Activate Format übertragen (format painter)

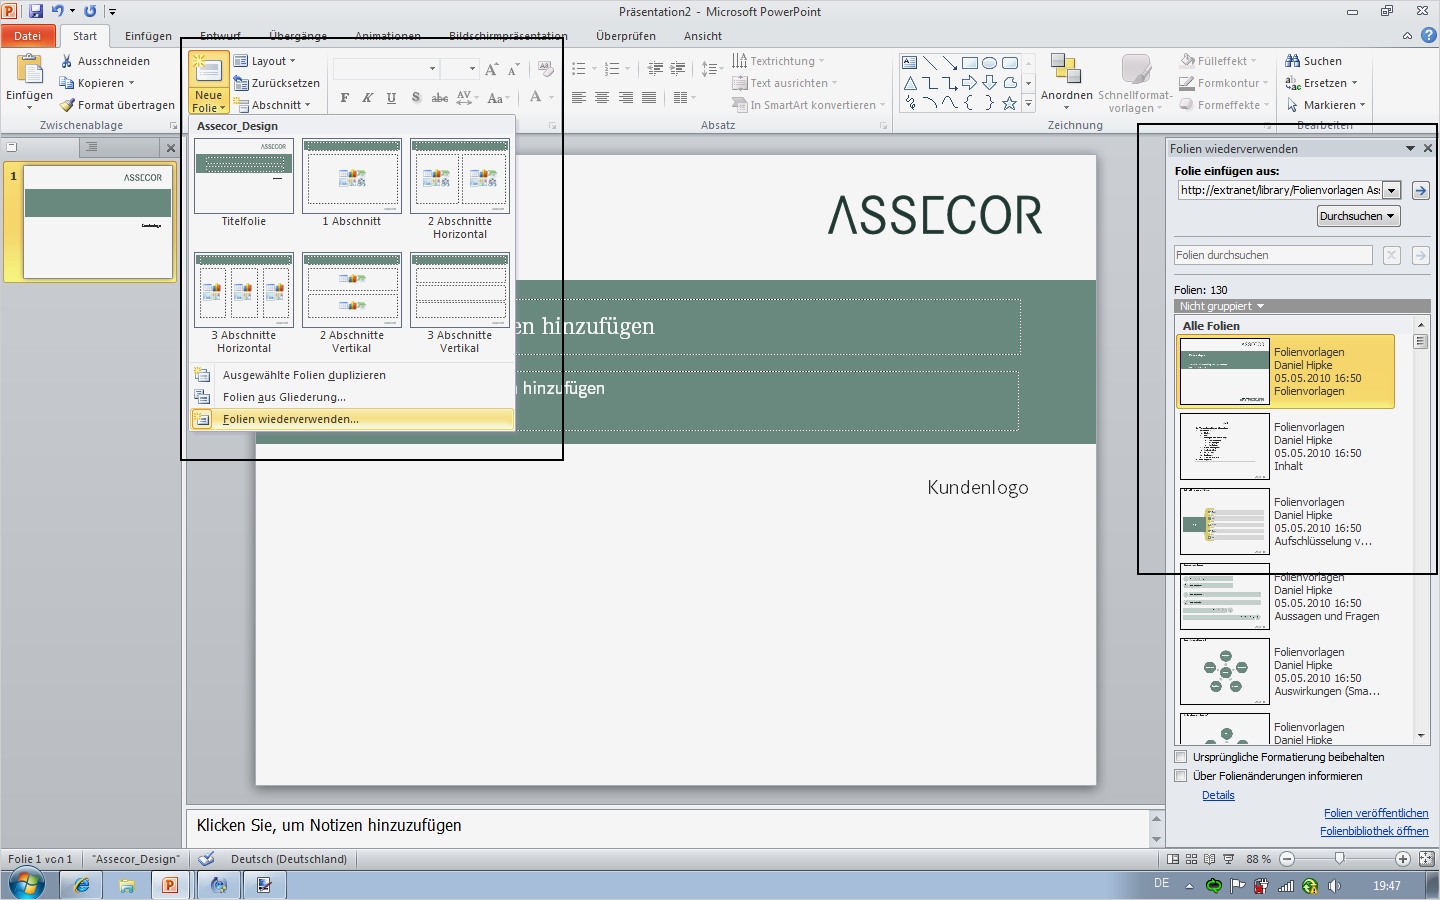pos(117,104)
